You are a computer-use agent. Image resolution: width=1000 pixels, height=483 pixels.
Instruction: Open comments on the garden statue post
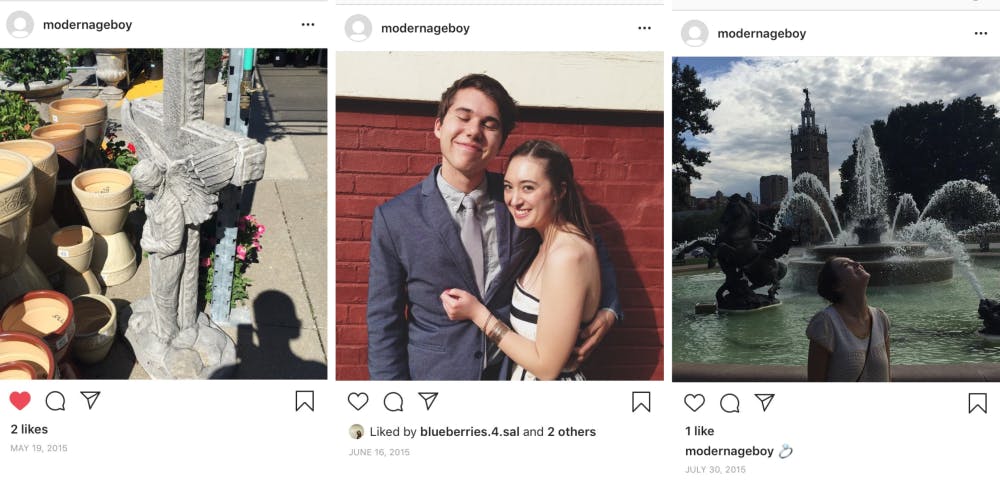coord(55,401)
